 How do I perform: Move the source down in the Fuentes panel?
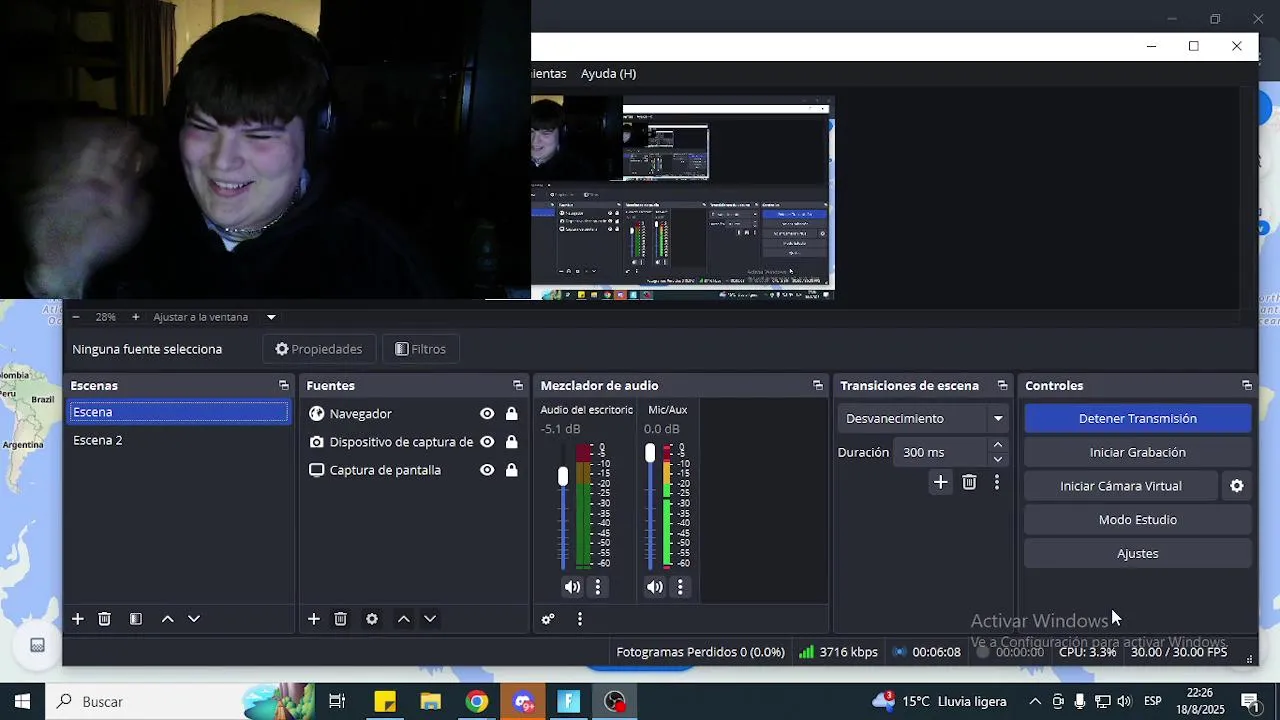click(430, 619)
